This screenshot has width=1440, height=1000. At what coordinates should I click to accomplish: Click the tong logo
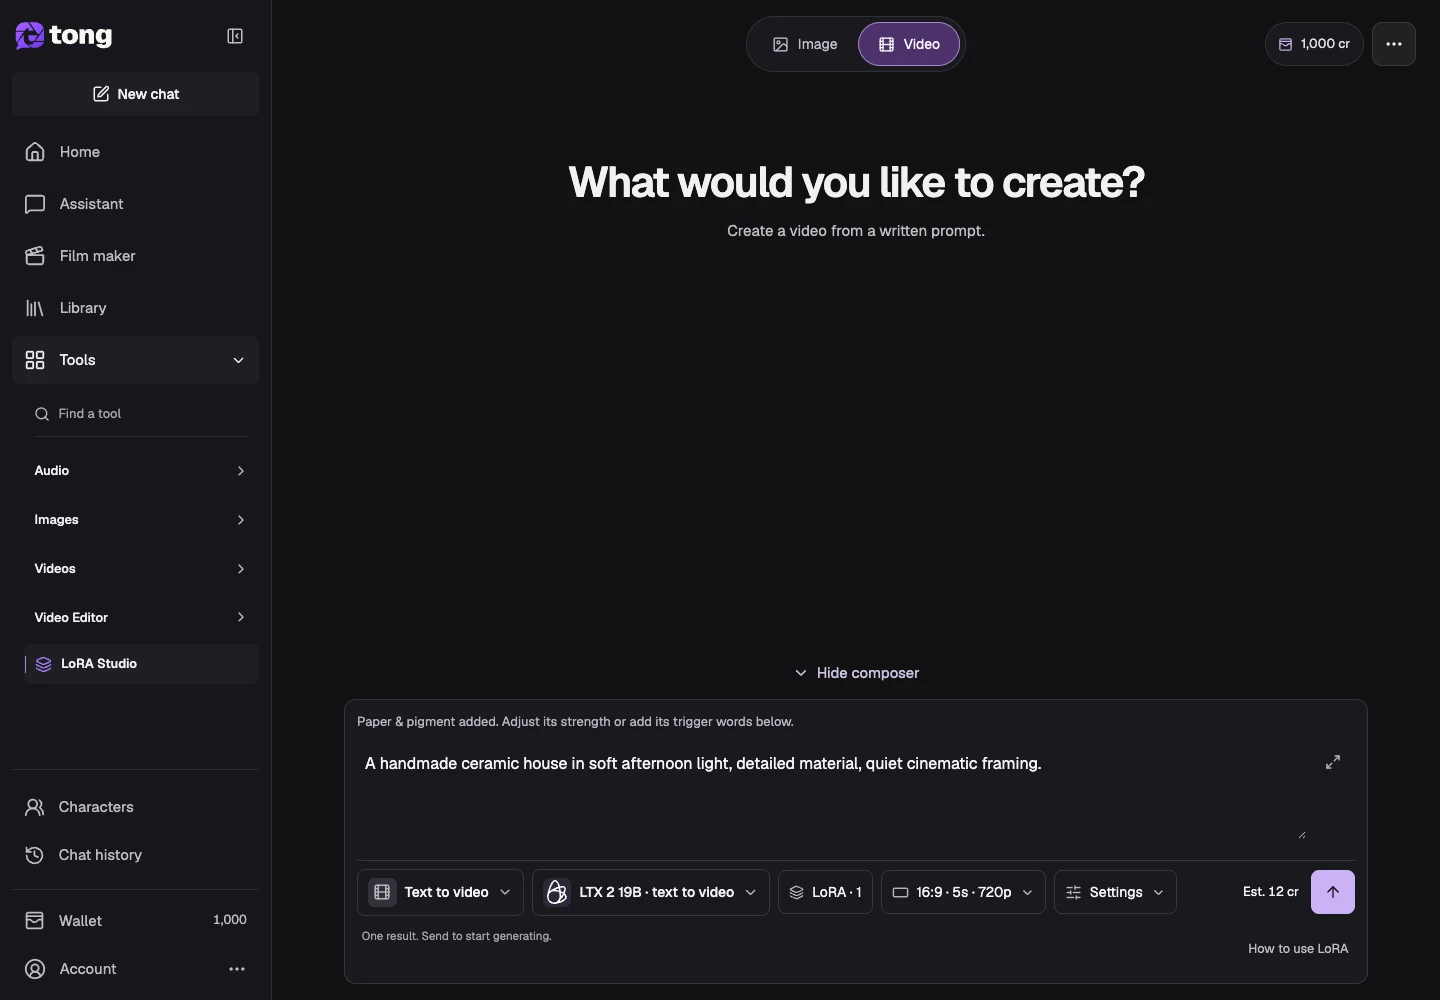[64, 36]
